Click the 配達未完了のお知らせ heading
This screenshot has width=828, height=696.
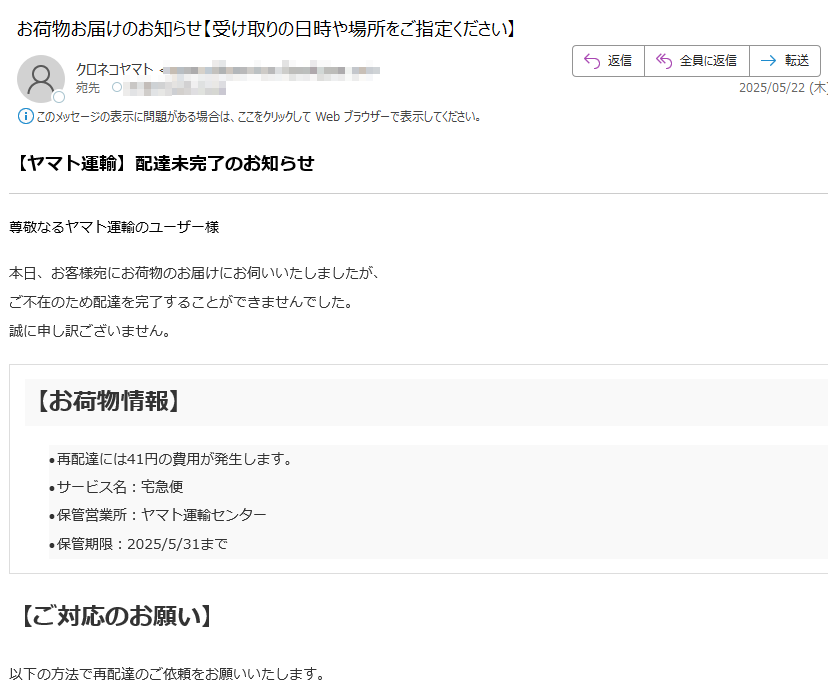166,163
